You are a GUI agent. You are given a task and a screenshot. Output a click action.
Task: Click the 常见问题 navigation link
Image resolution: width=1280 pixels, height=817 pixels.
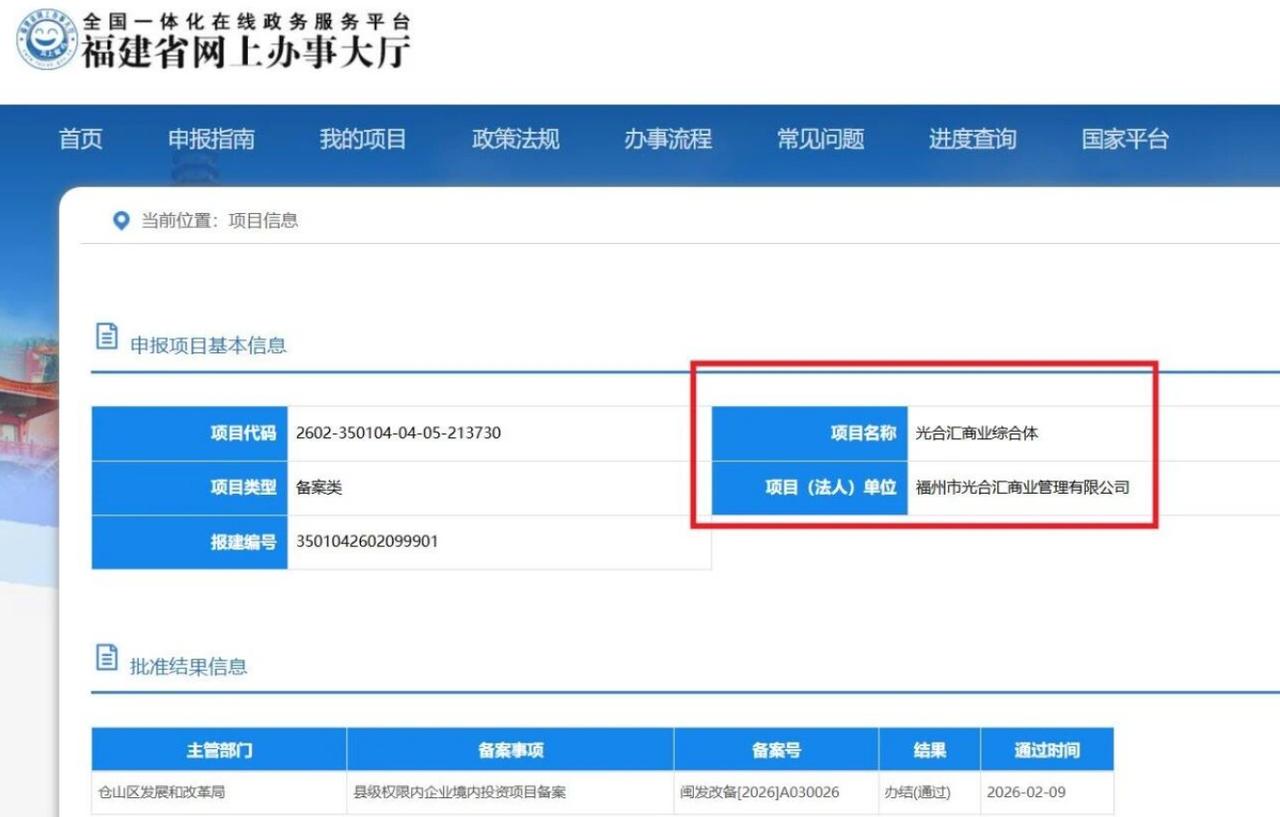click(819, 139)
